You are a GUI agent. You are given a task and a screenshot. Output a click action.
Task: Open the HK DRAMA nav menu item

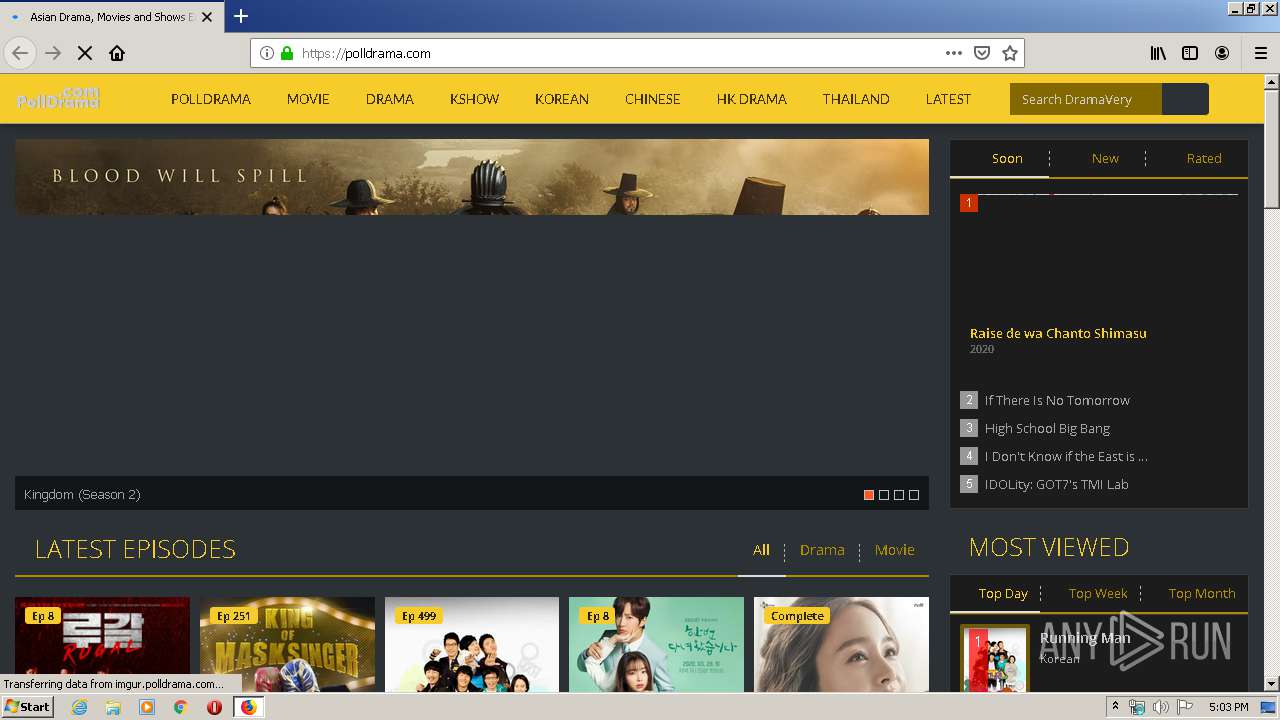(x=752, y=99)
